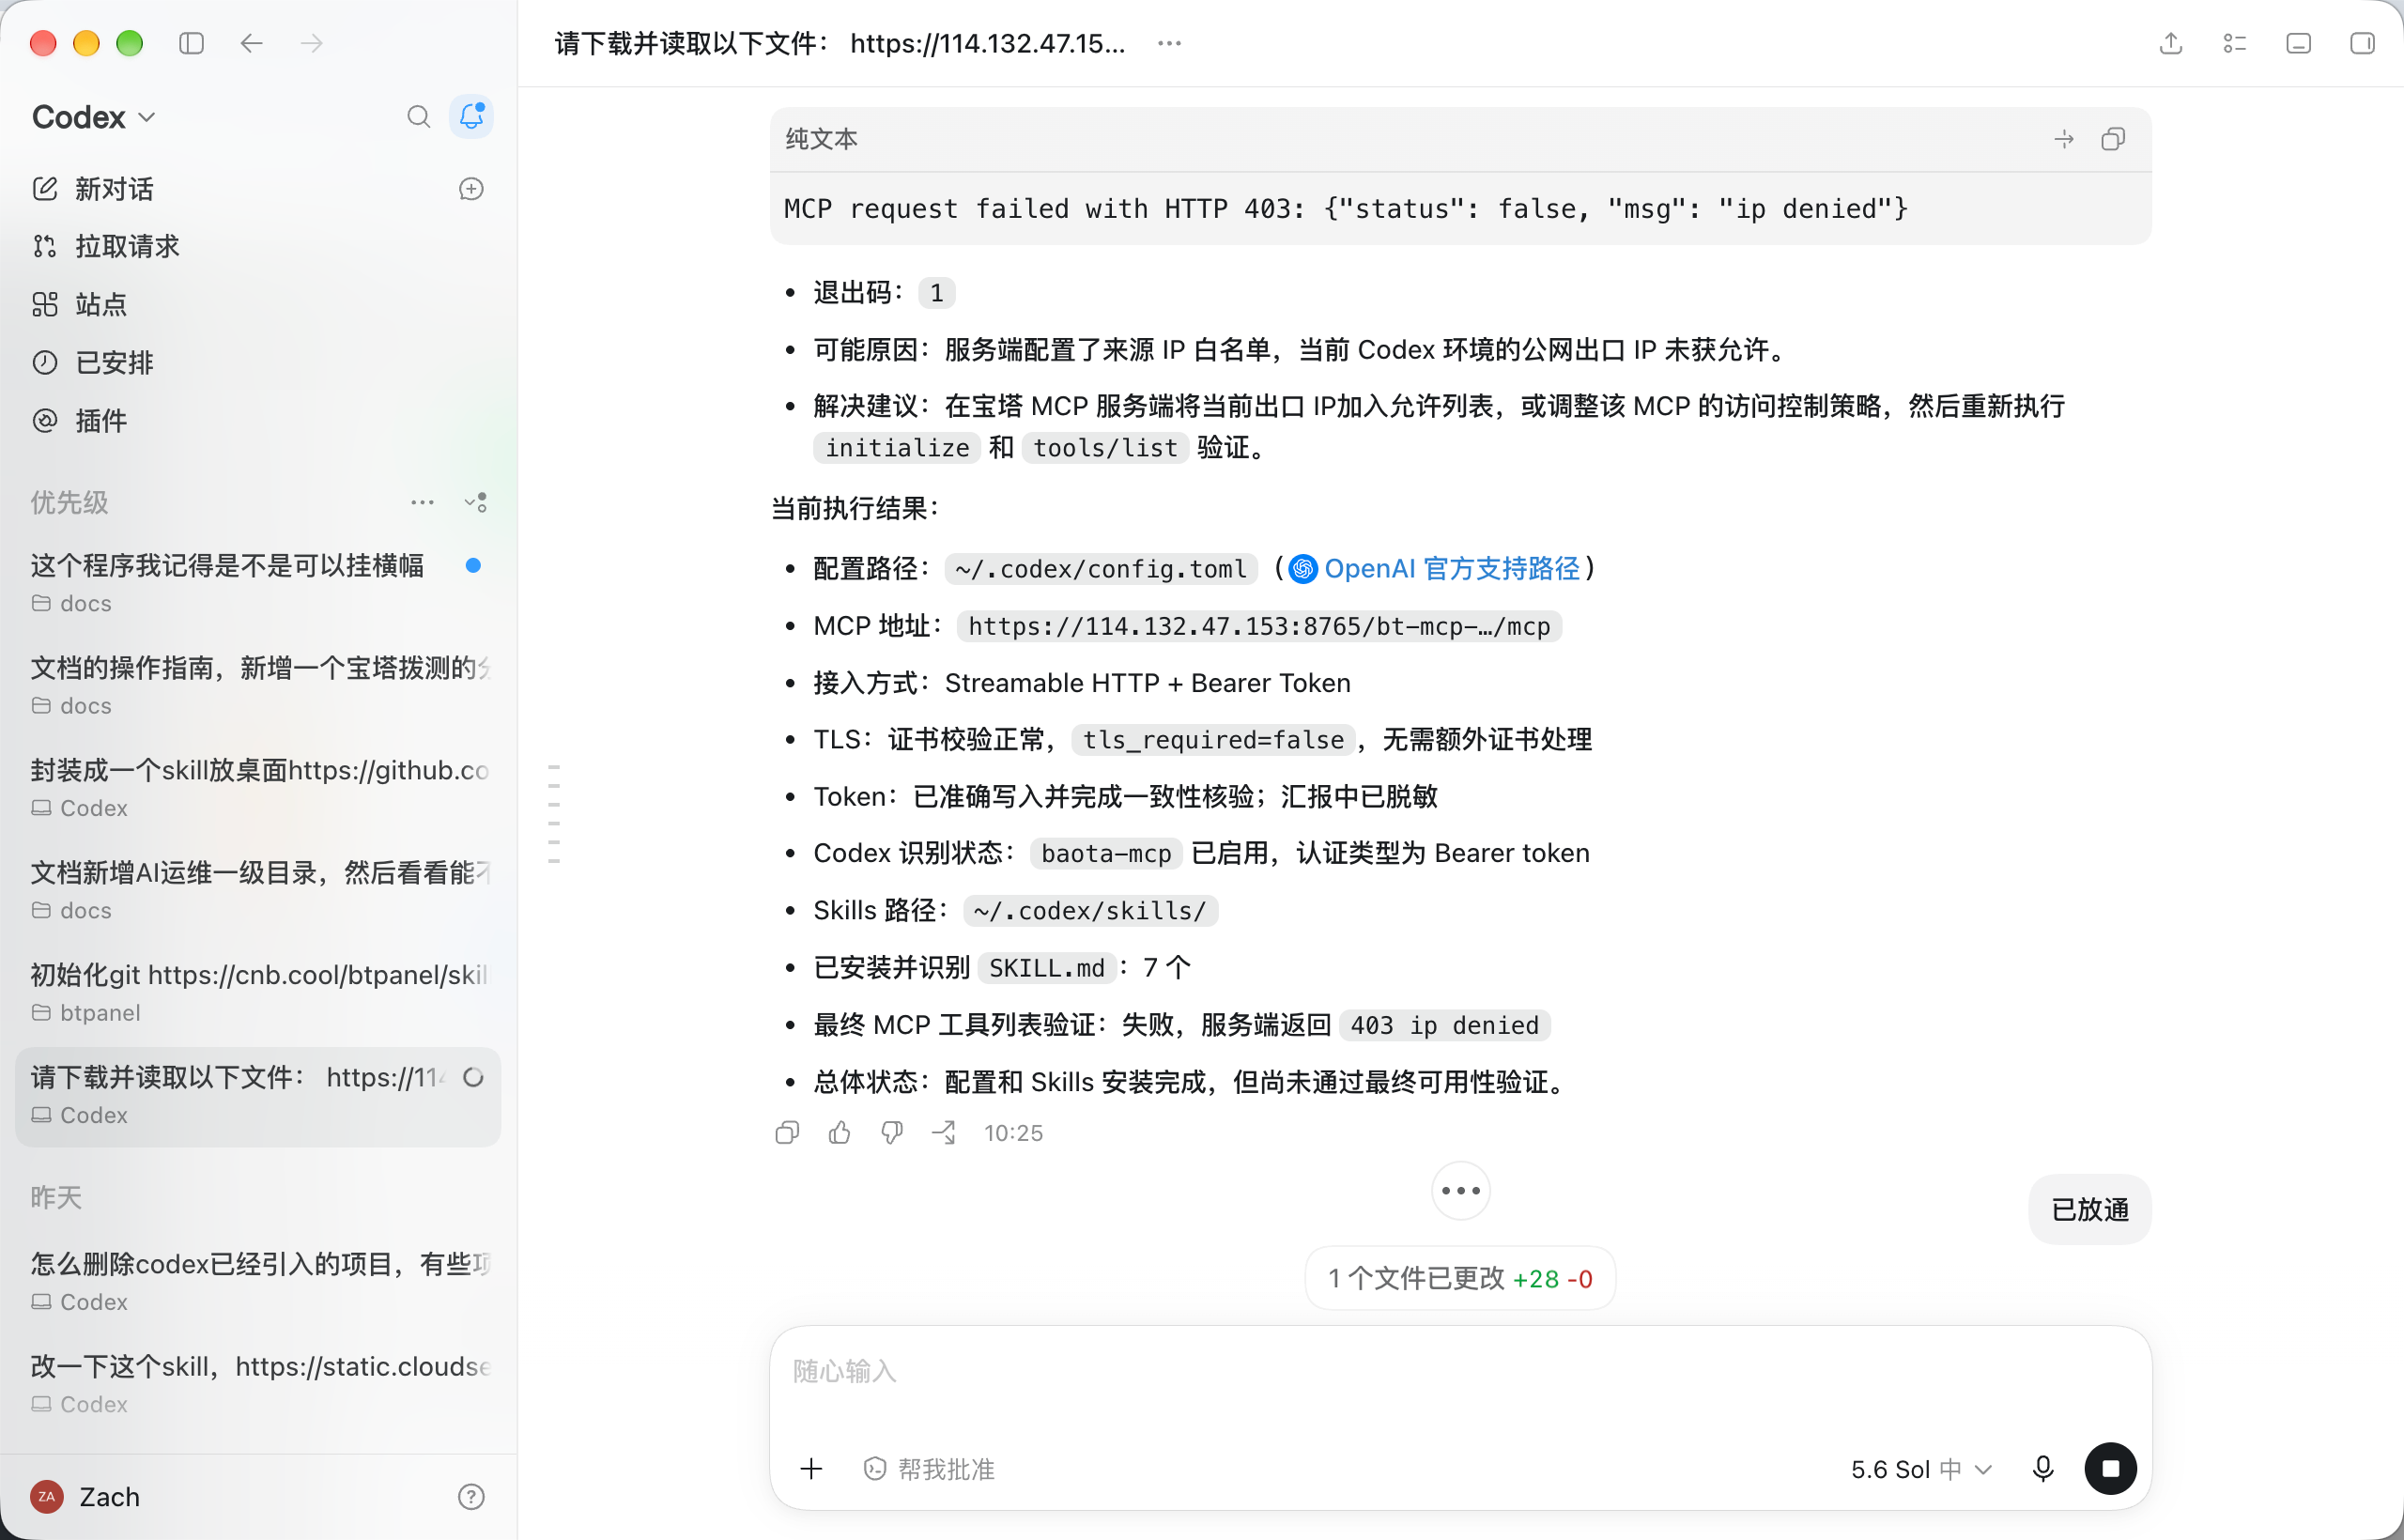Open conversation 封装成一个skill放桌面

click(257, 787)
